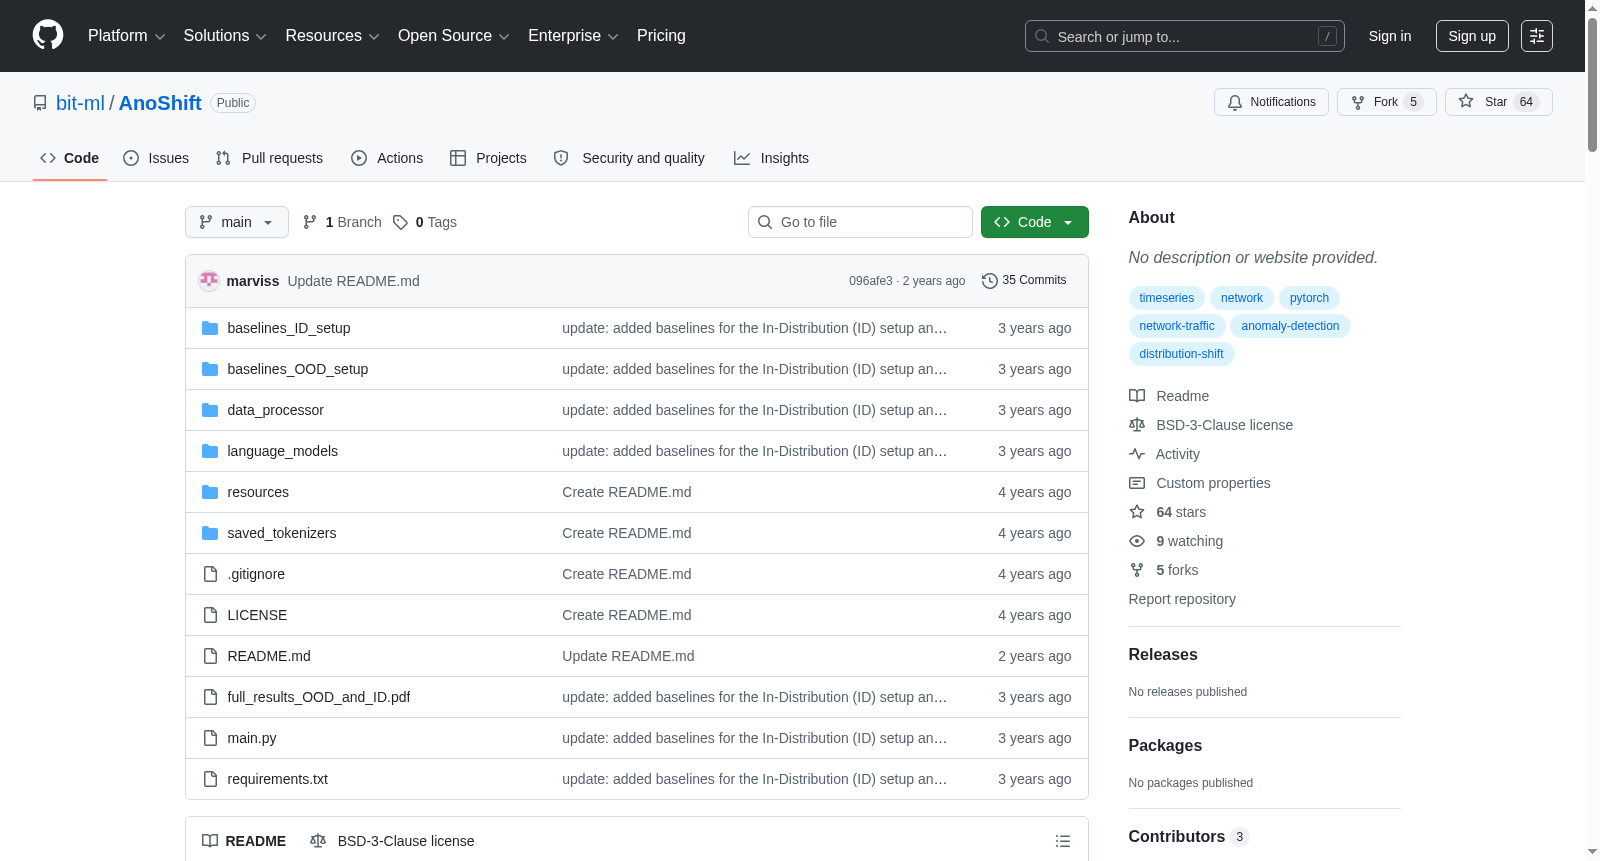Open the Contributors section heading link
The height and width of the screenshot is (861, 1600).
coord(1188,837)
